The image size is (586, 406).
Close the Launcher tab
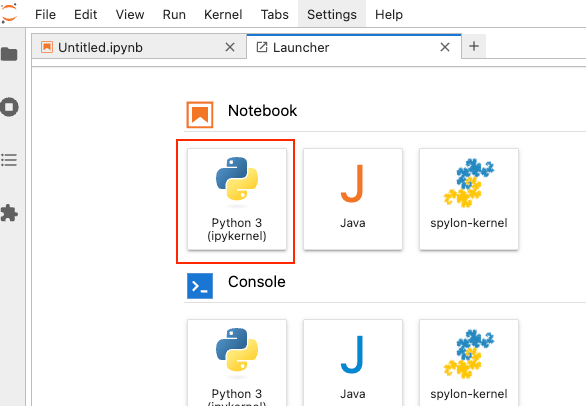(x=445, y=47)
